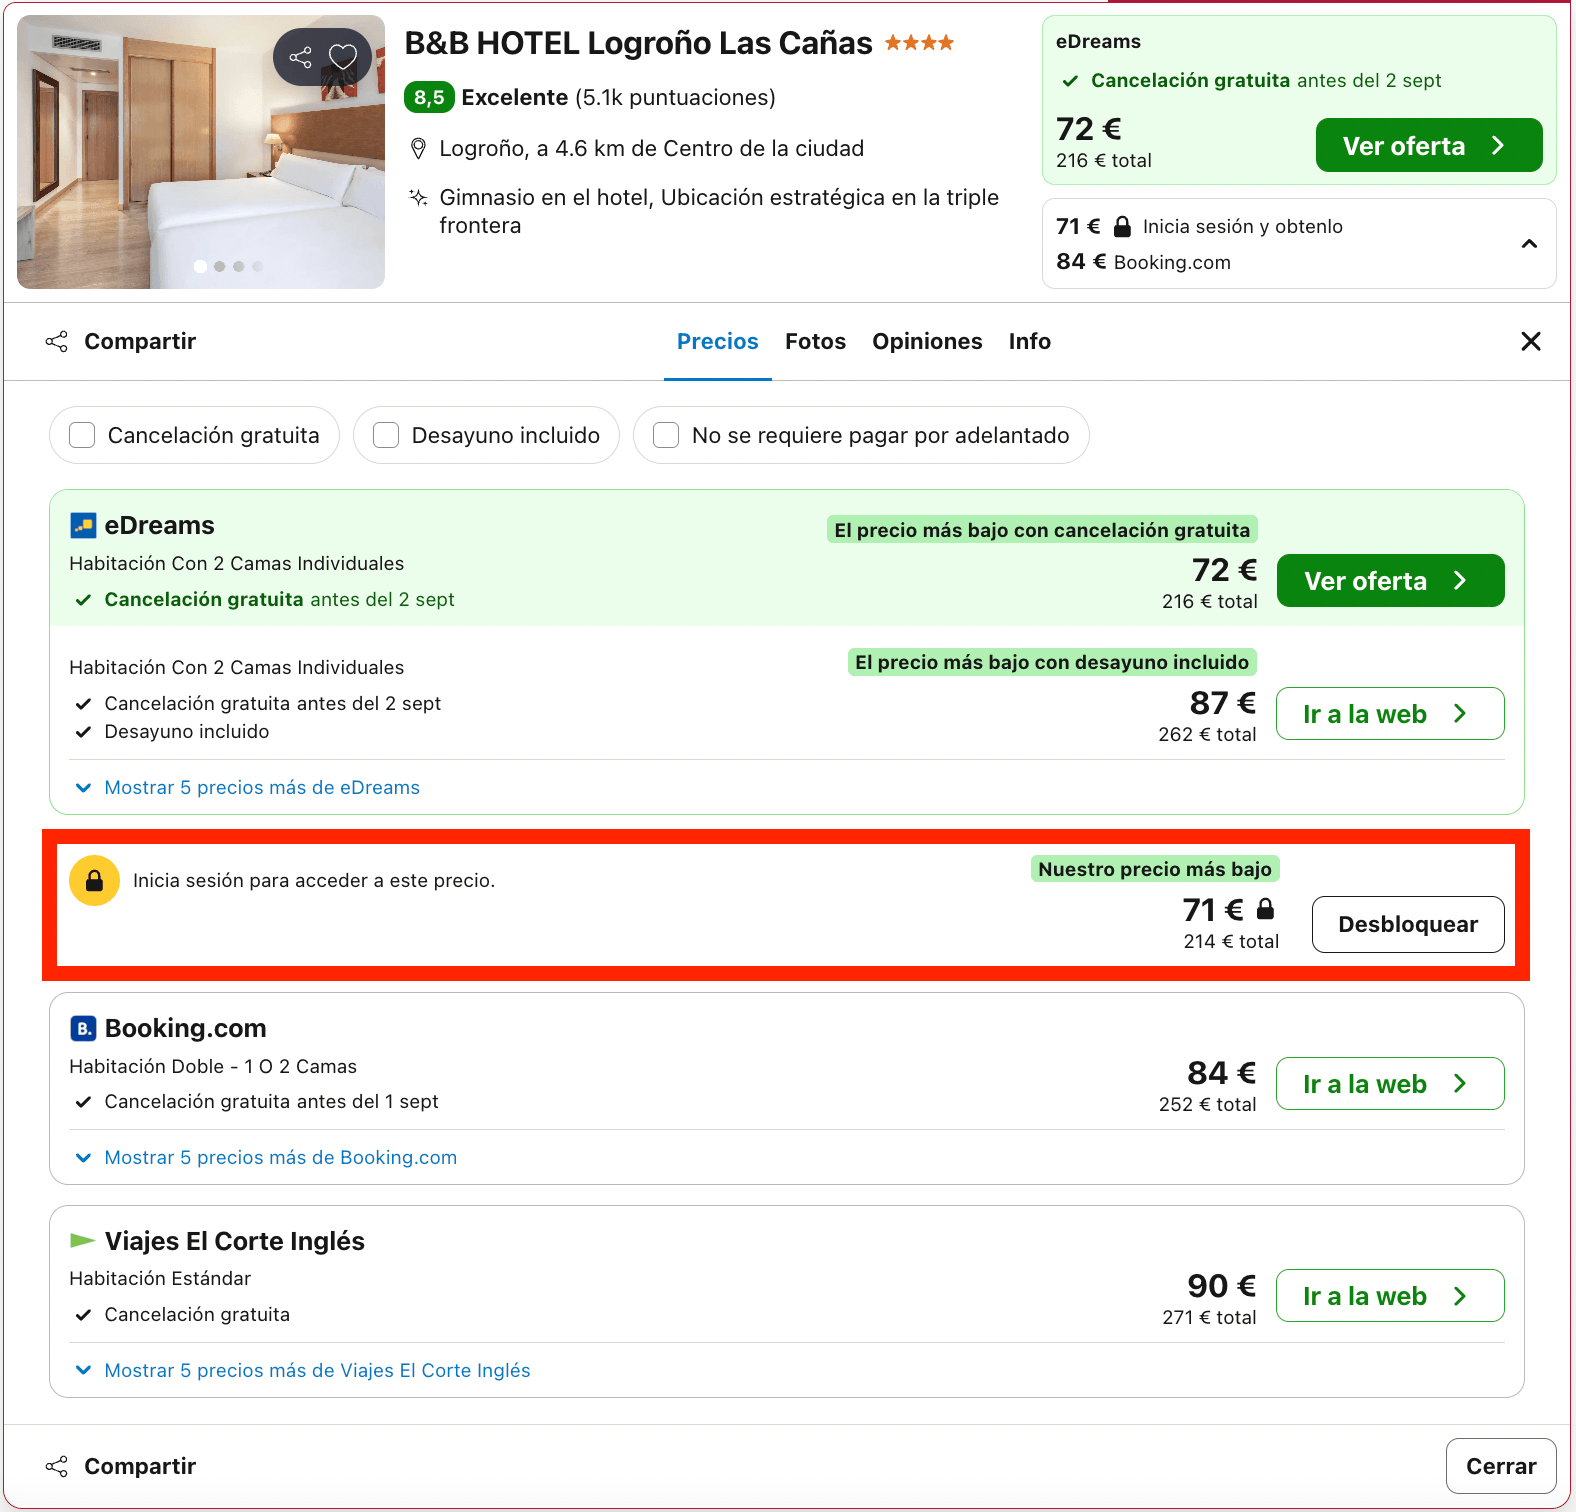
Task: Click Ver oferta for 72 € eDreams room
Action: (x=1390, y=581)
